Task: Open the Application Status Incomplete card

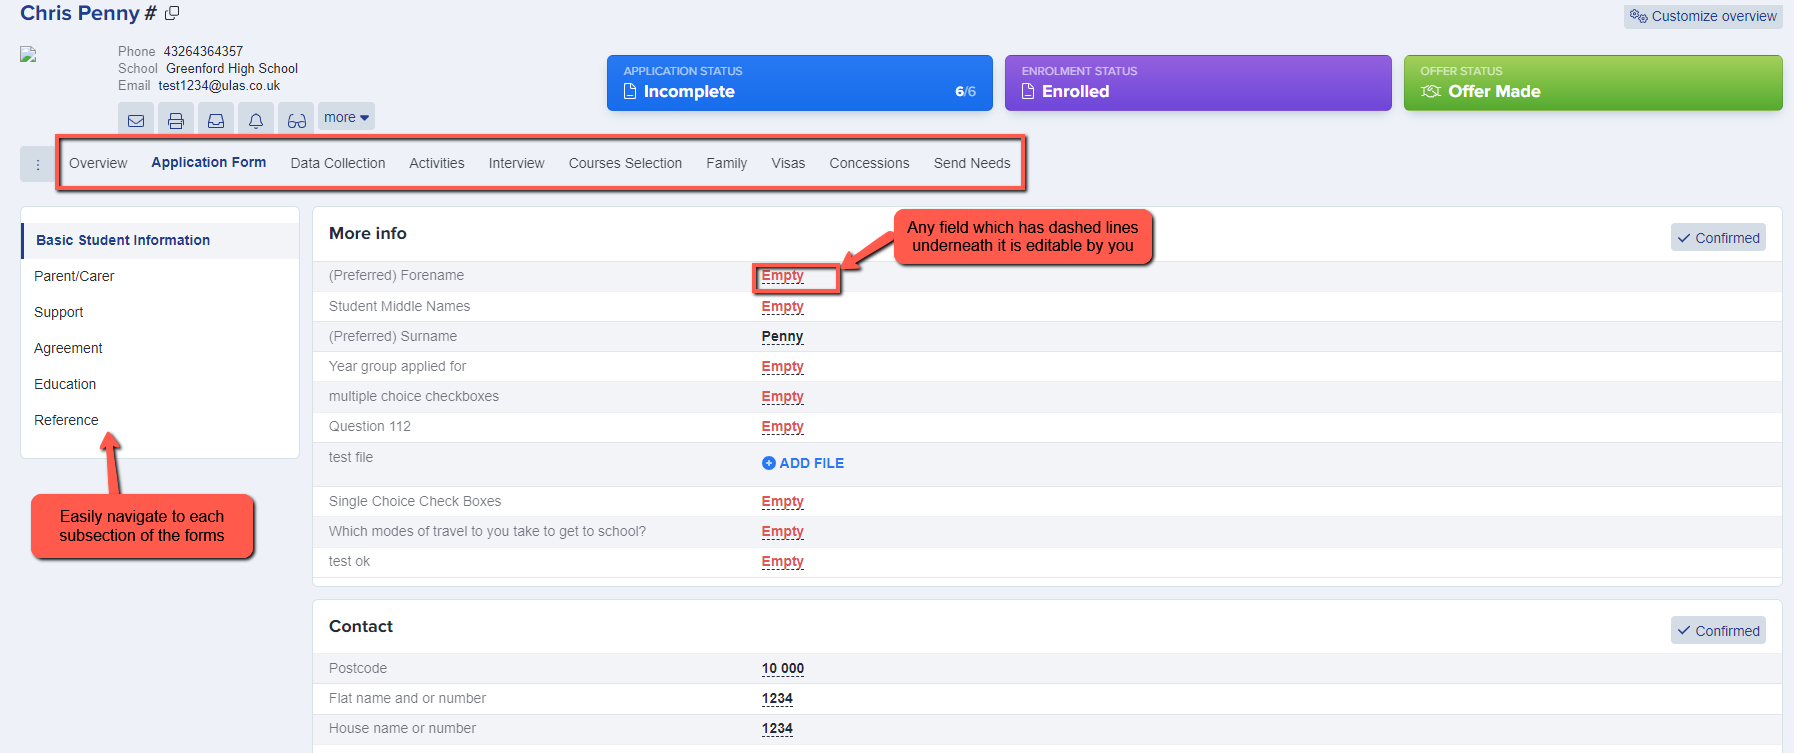Action: point(800,83)
